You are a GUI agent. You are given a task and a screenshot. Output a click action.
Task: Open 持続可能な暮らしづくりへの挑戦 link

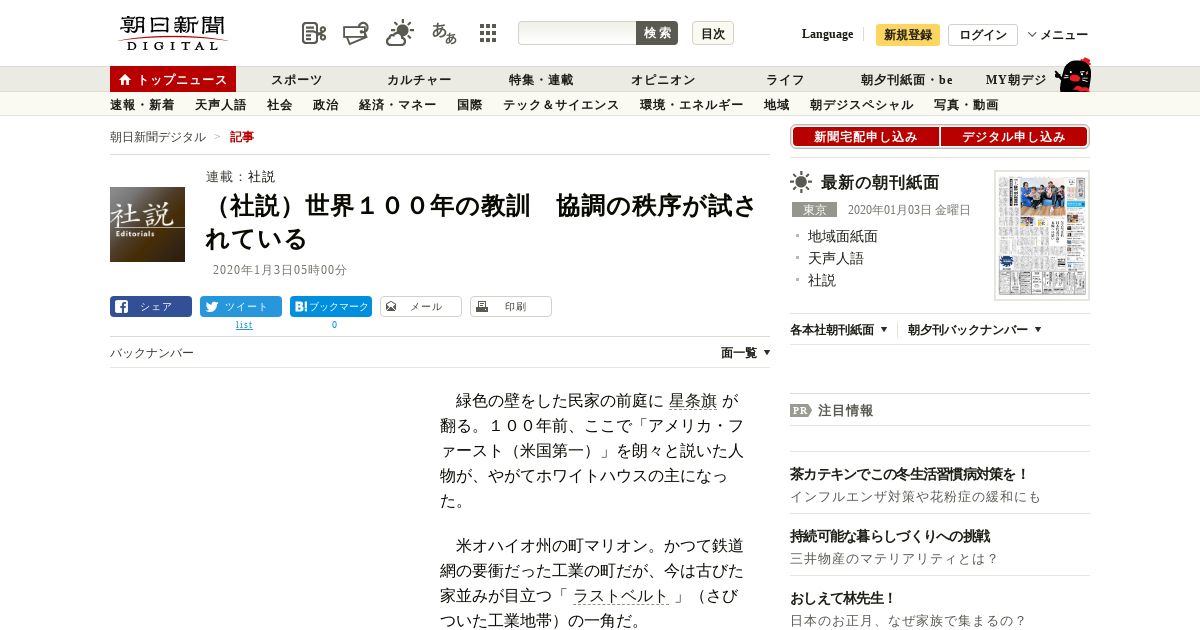tap(890, 536)
